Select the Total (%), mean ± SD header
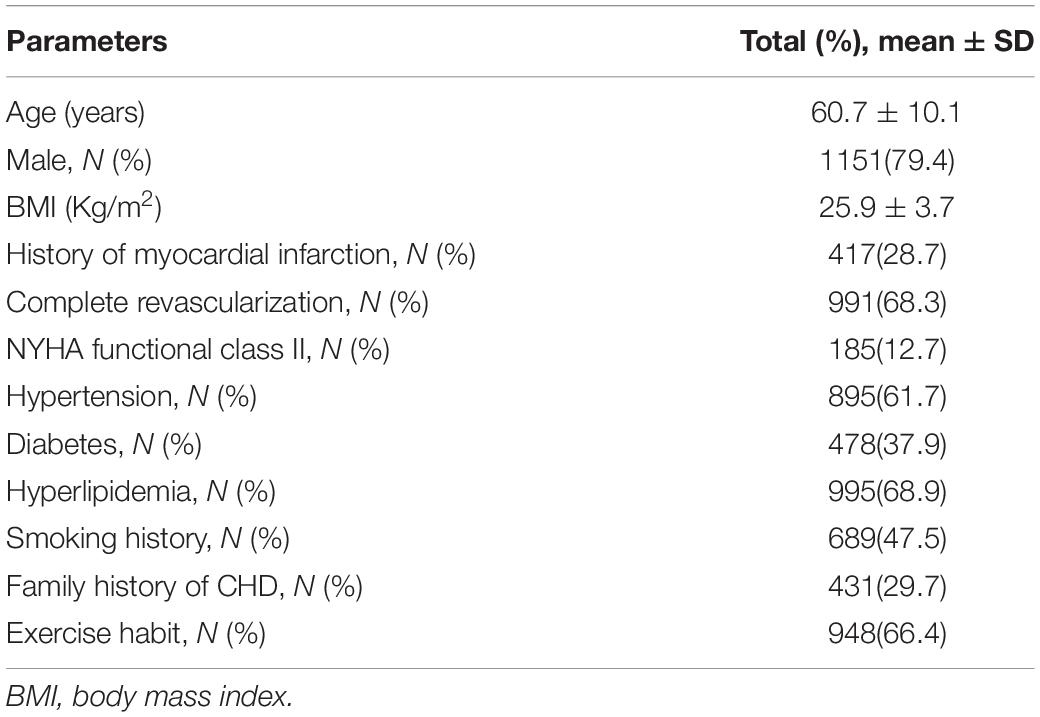1040x717 pixels. [887, 41]
